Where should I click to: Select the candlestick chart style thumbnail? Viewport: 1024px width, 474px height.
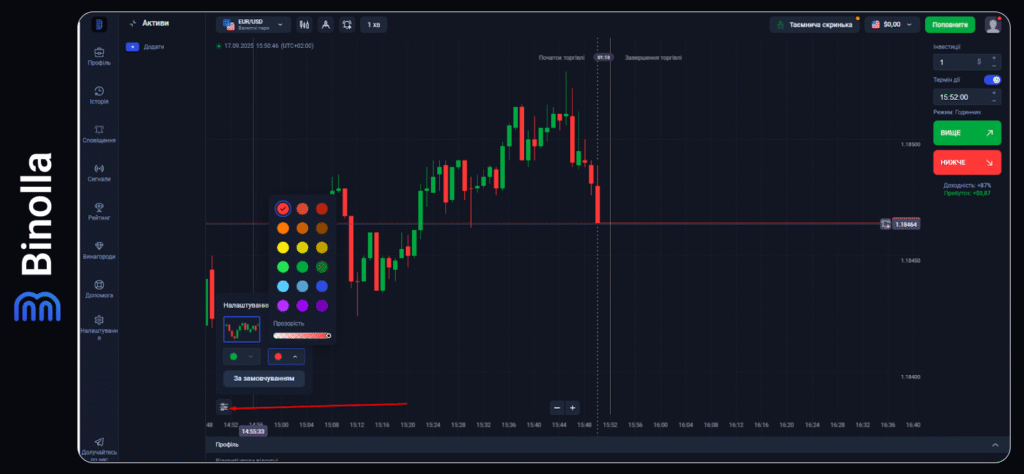coord(242,329)
